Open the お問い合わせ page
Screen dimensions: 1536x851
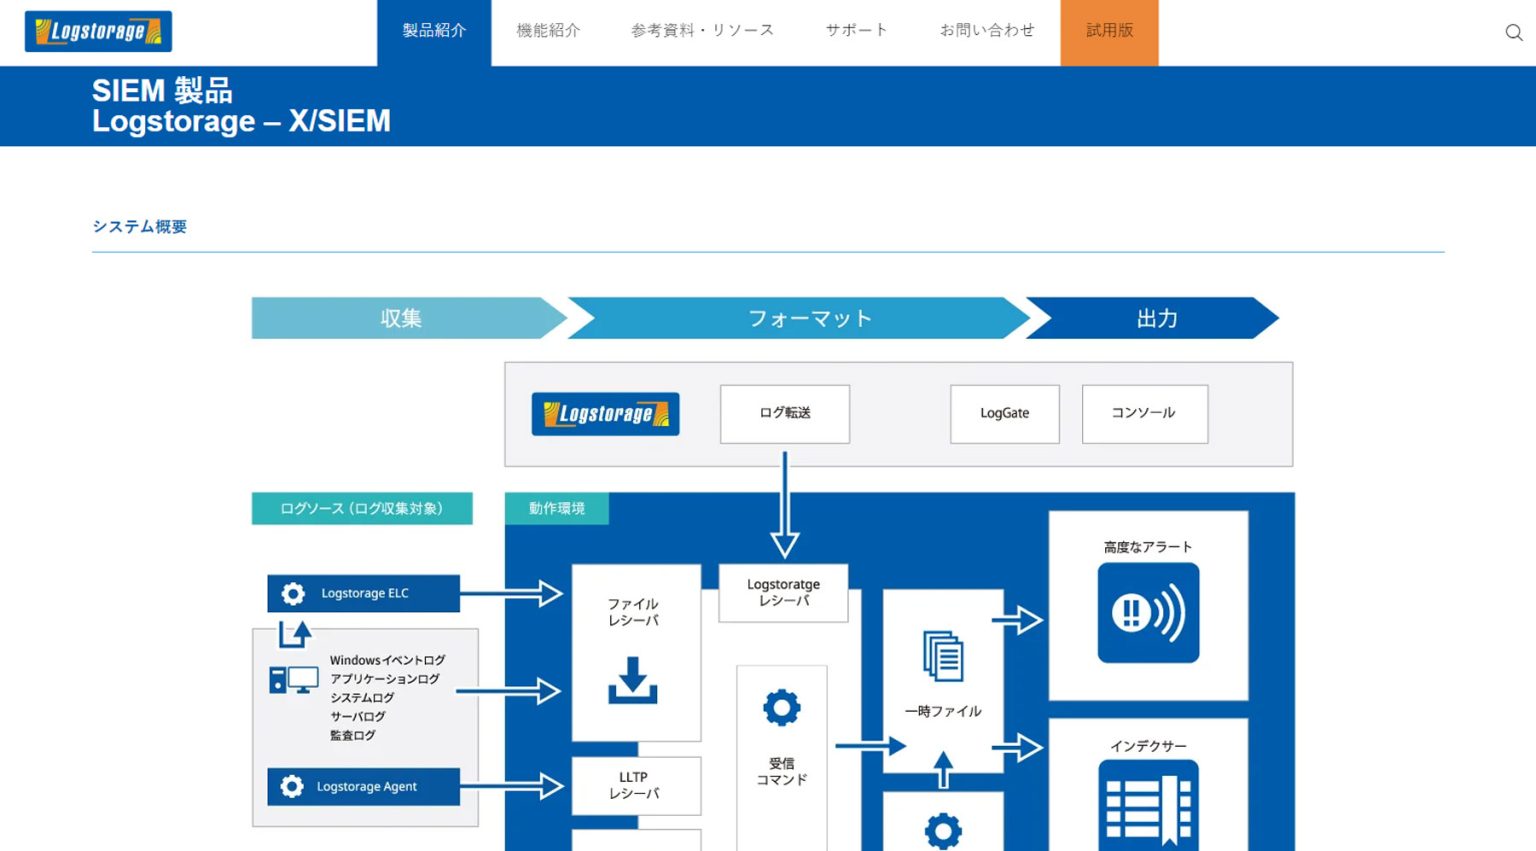click(987, 30)
